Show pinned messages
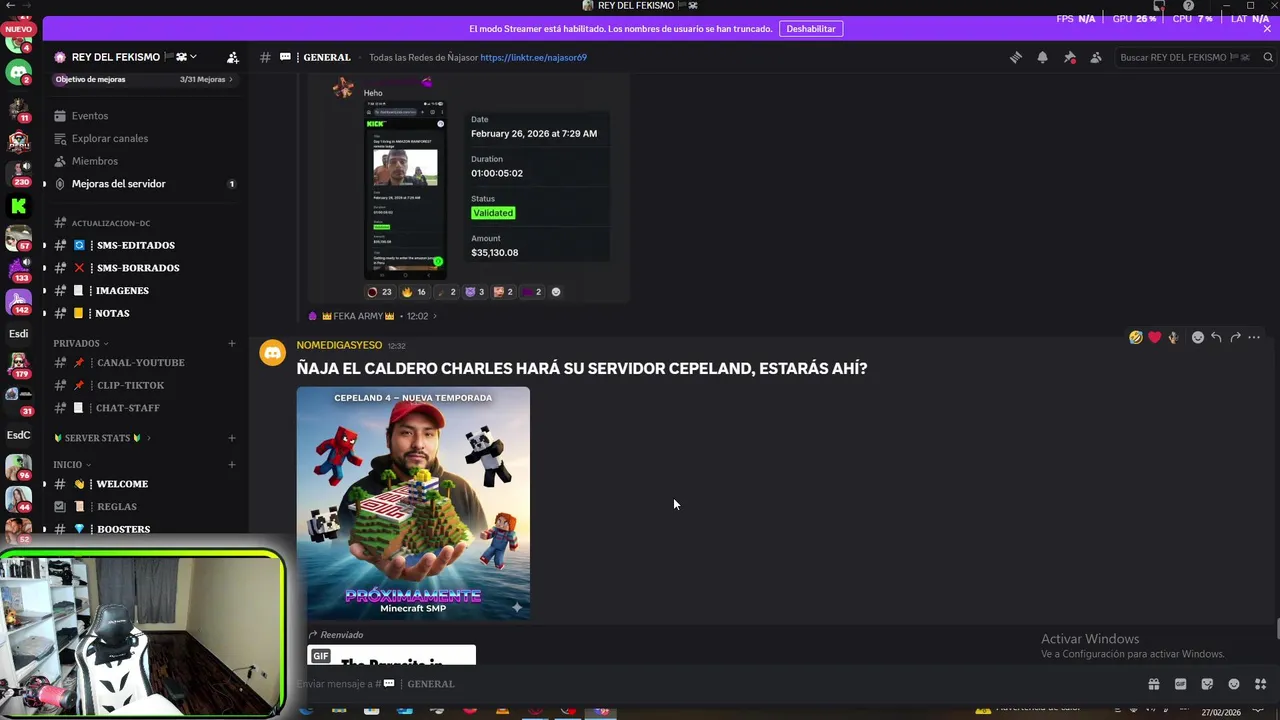 (x=1069, y=57)
